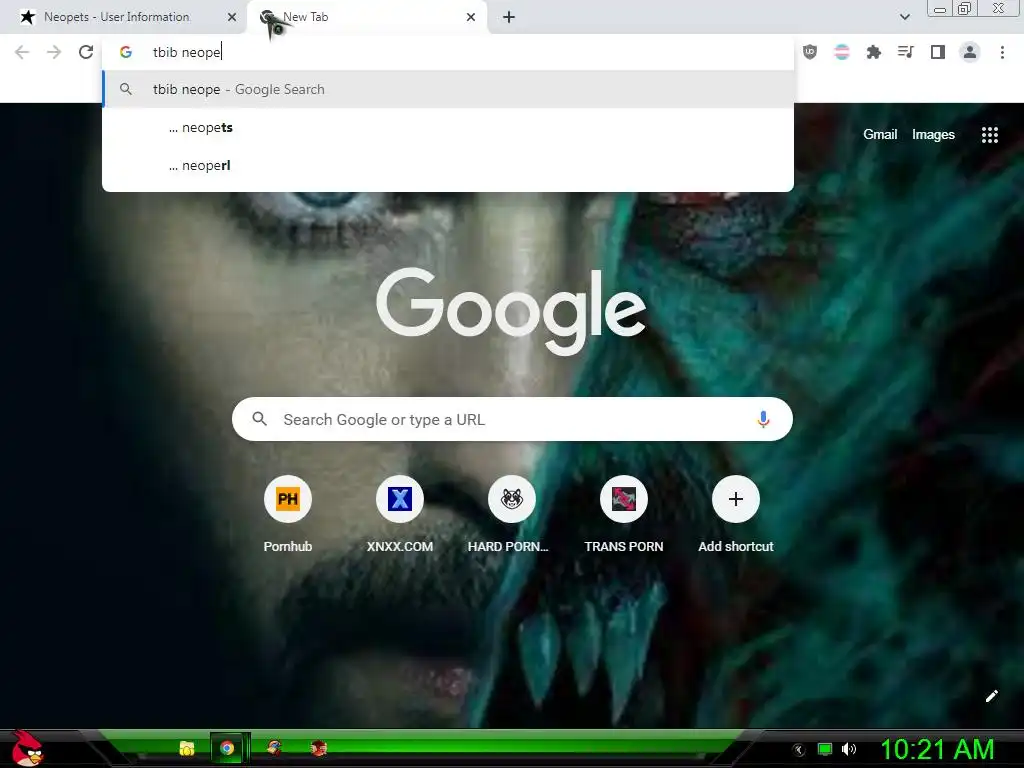The height and width of the screenshot is (768, 1024).
Task: Open the Images link
Action: pyautogui.click(x=933, y=135)
